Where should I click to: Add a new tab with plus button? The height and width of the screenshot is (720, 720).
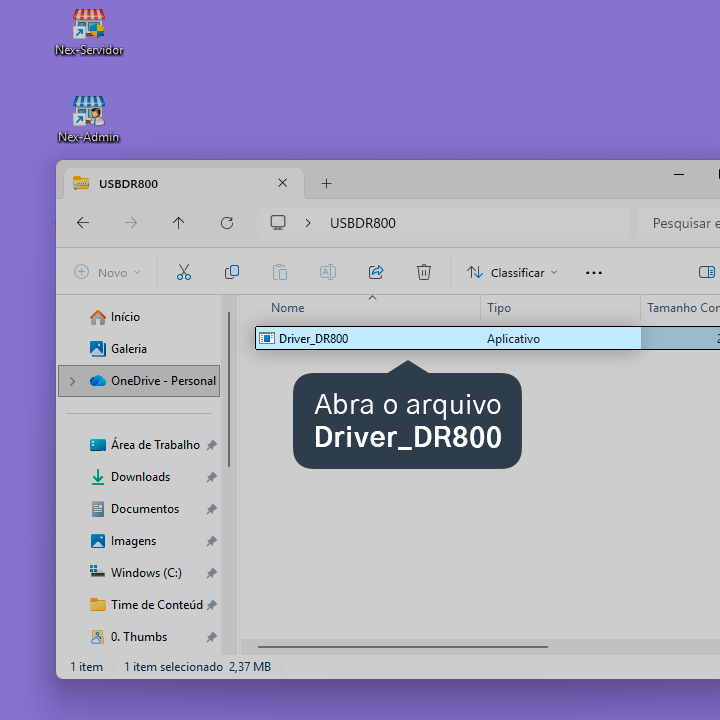tap(326, 184)
